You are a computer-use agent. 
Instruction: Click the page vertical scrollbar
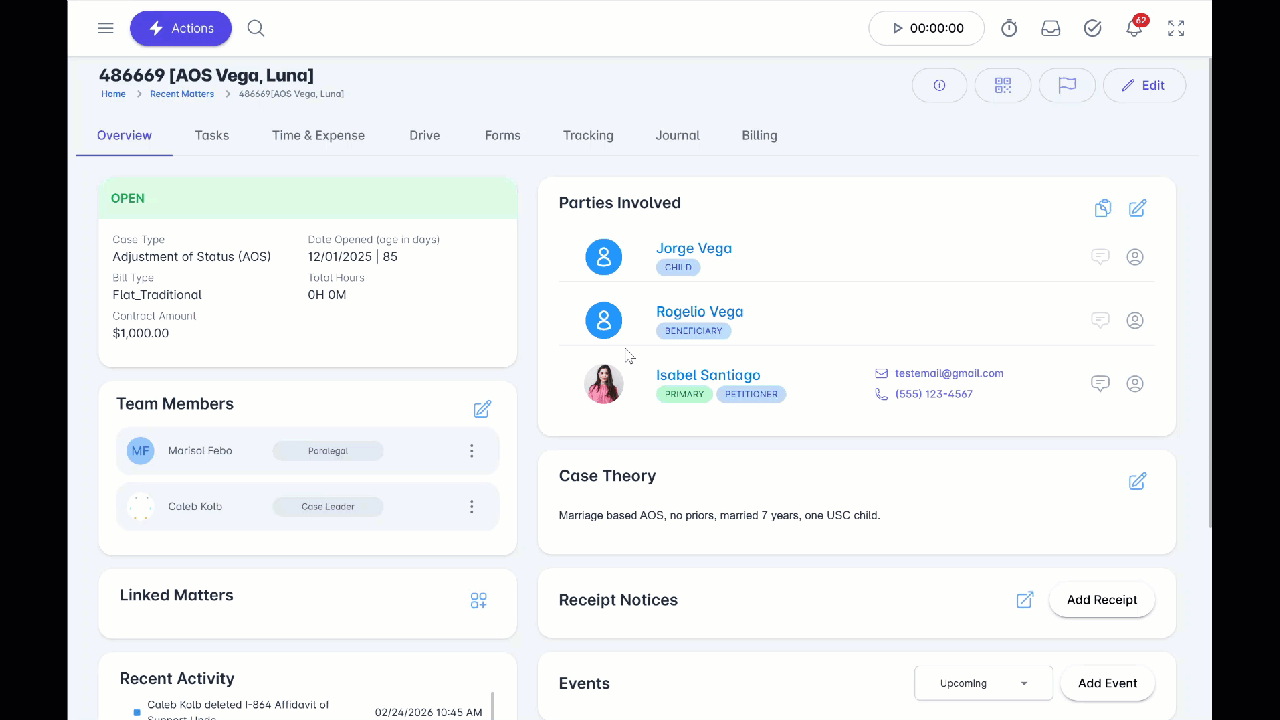[x=1211, y=292]
